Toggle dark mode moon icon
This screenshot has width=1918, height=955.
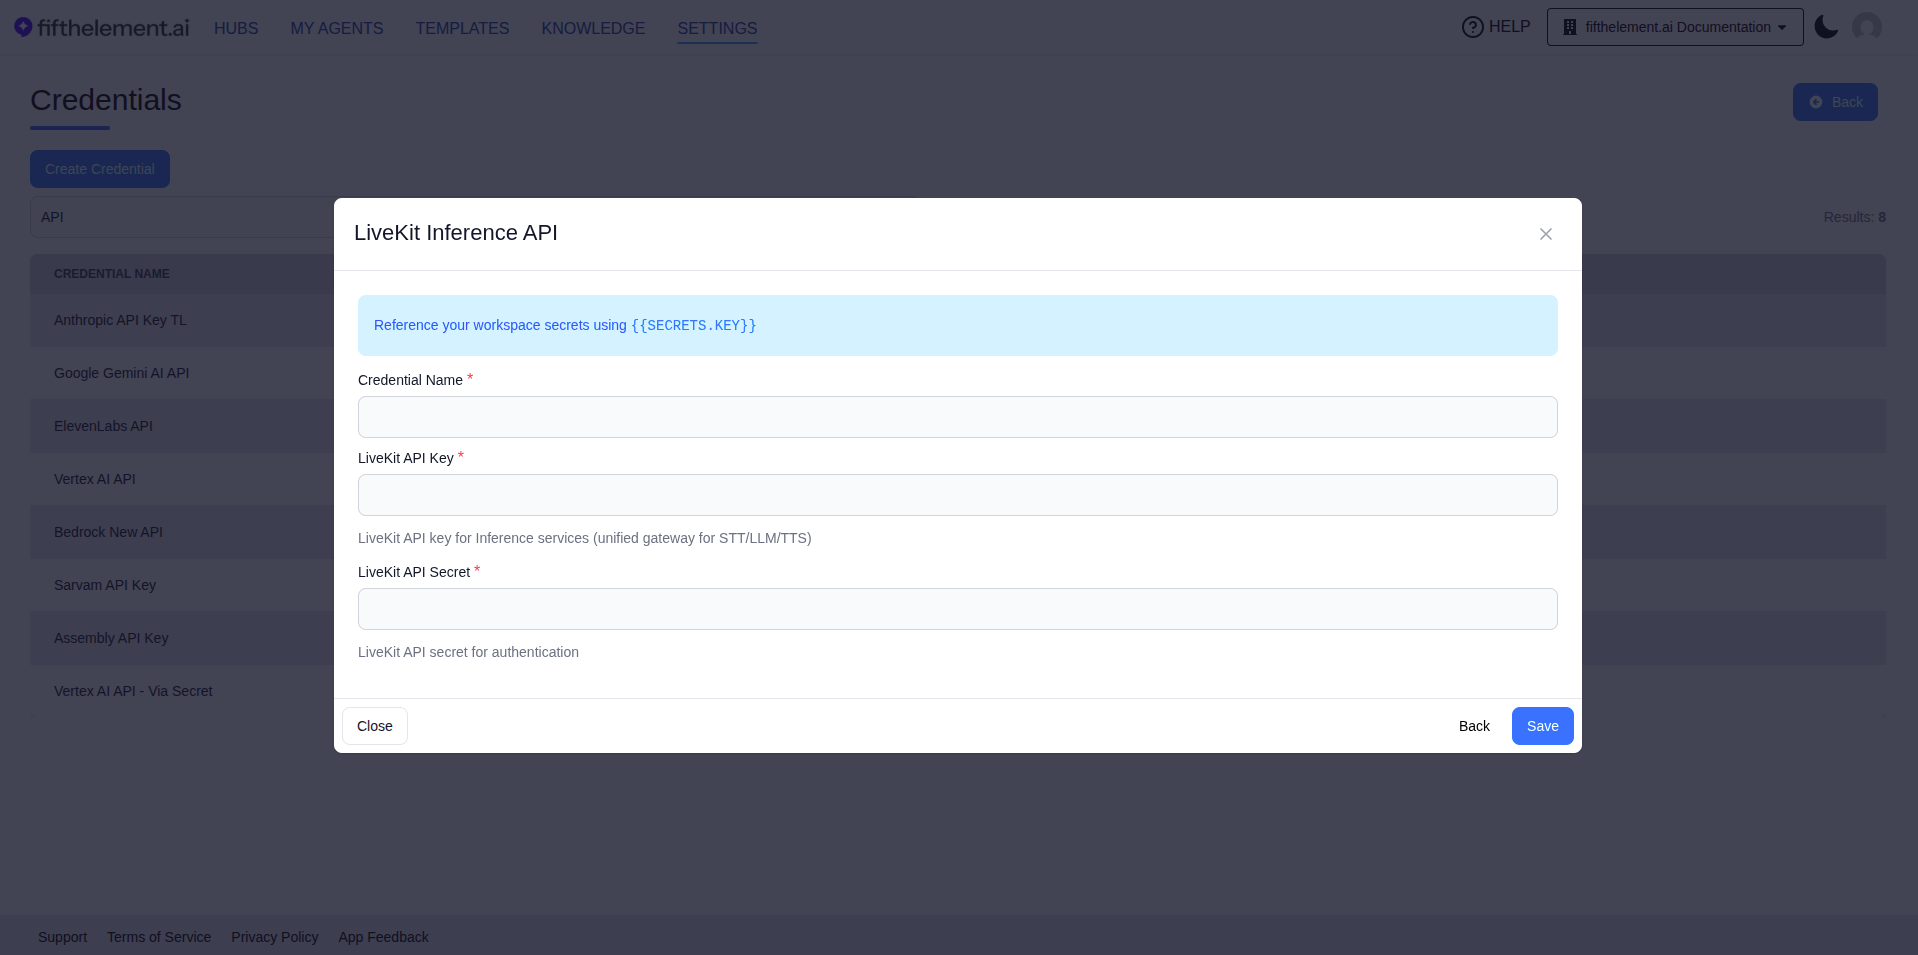1826,27
